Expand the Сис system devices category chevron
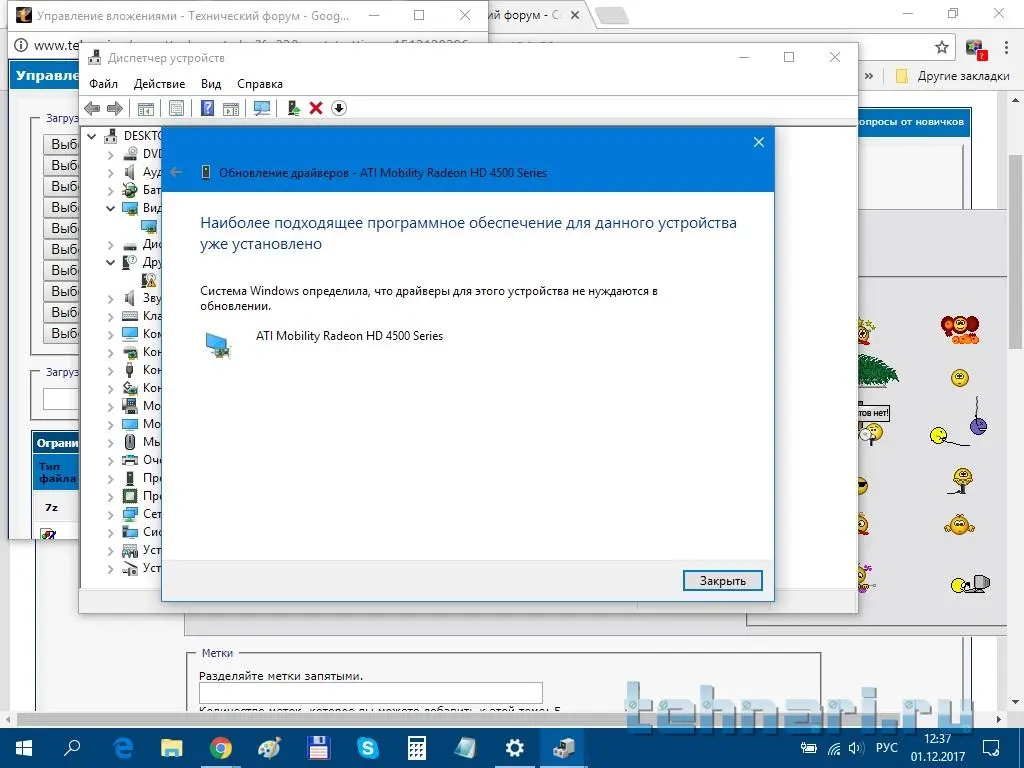The height and width of the screenshot is (768, 1024). tap(110, 532)
